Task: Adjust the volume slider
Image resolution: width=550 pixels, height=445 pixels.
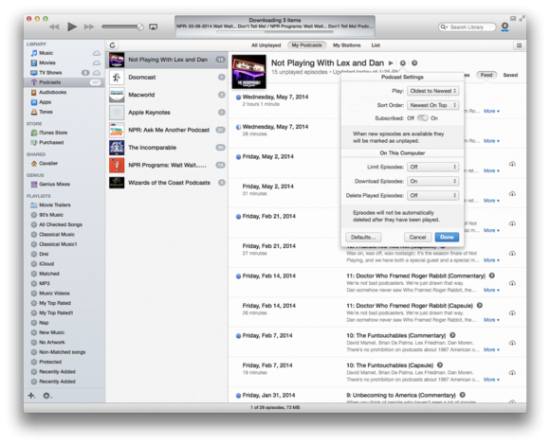Action: point(122,27)
